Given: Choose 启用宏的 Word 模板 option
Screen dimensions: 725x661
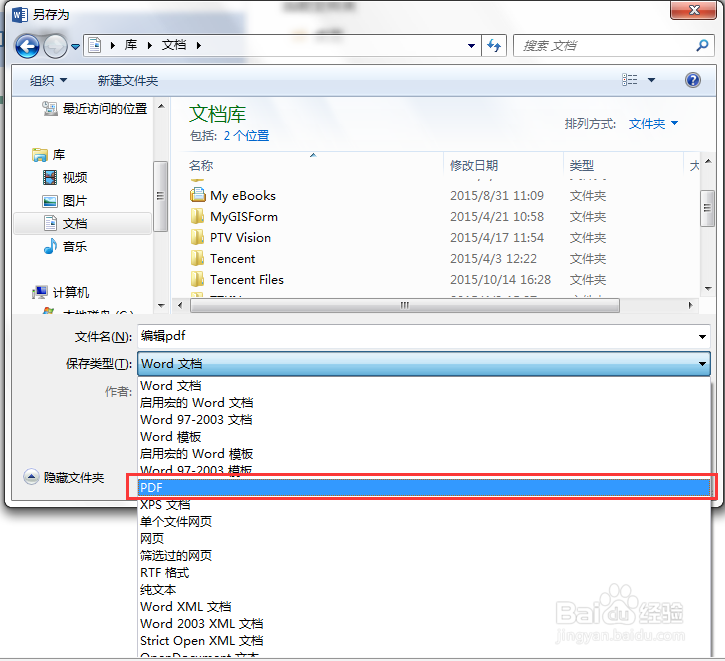Looking at the screenshot, I should [424, 454].
